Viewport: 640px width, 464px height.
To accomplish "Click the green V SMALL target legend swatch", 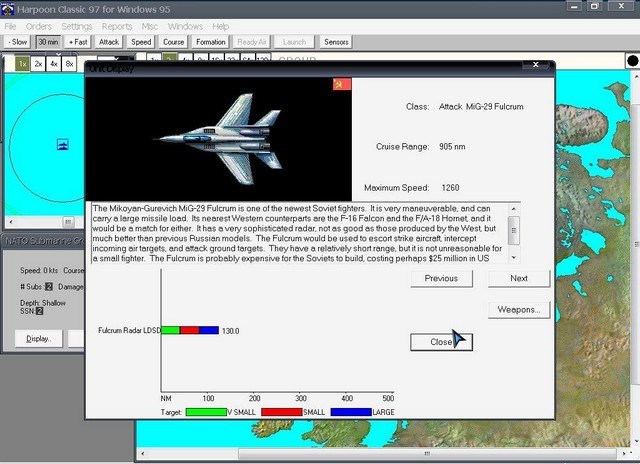I will [206, 411].
